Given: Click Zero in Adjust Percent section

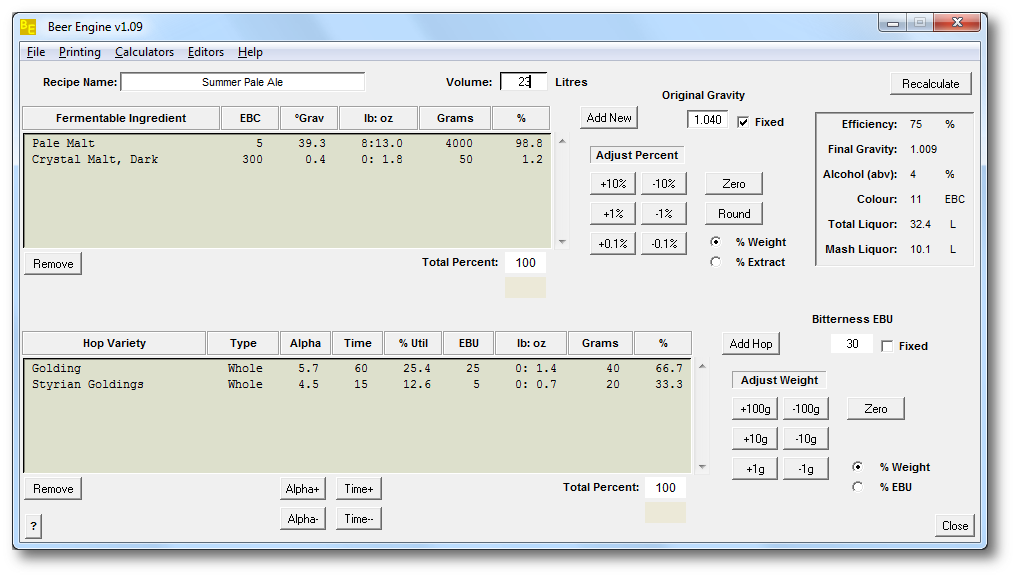Looking at the screenshot, I should click(x=733, y=184).
